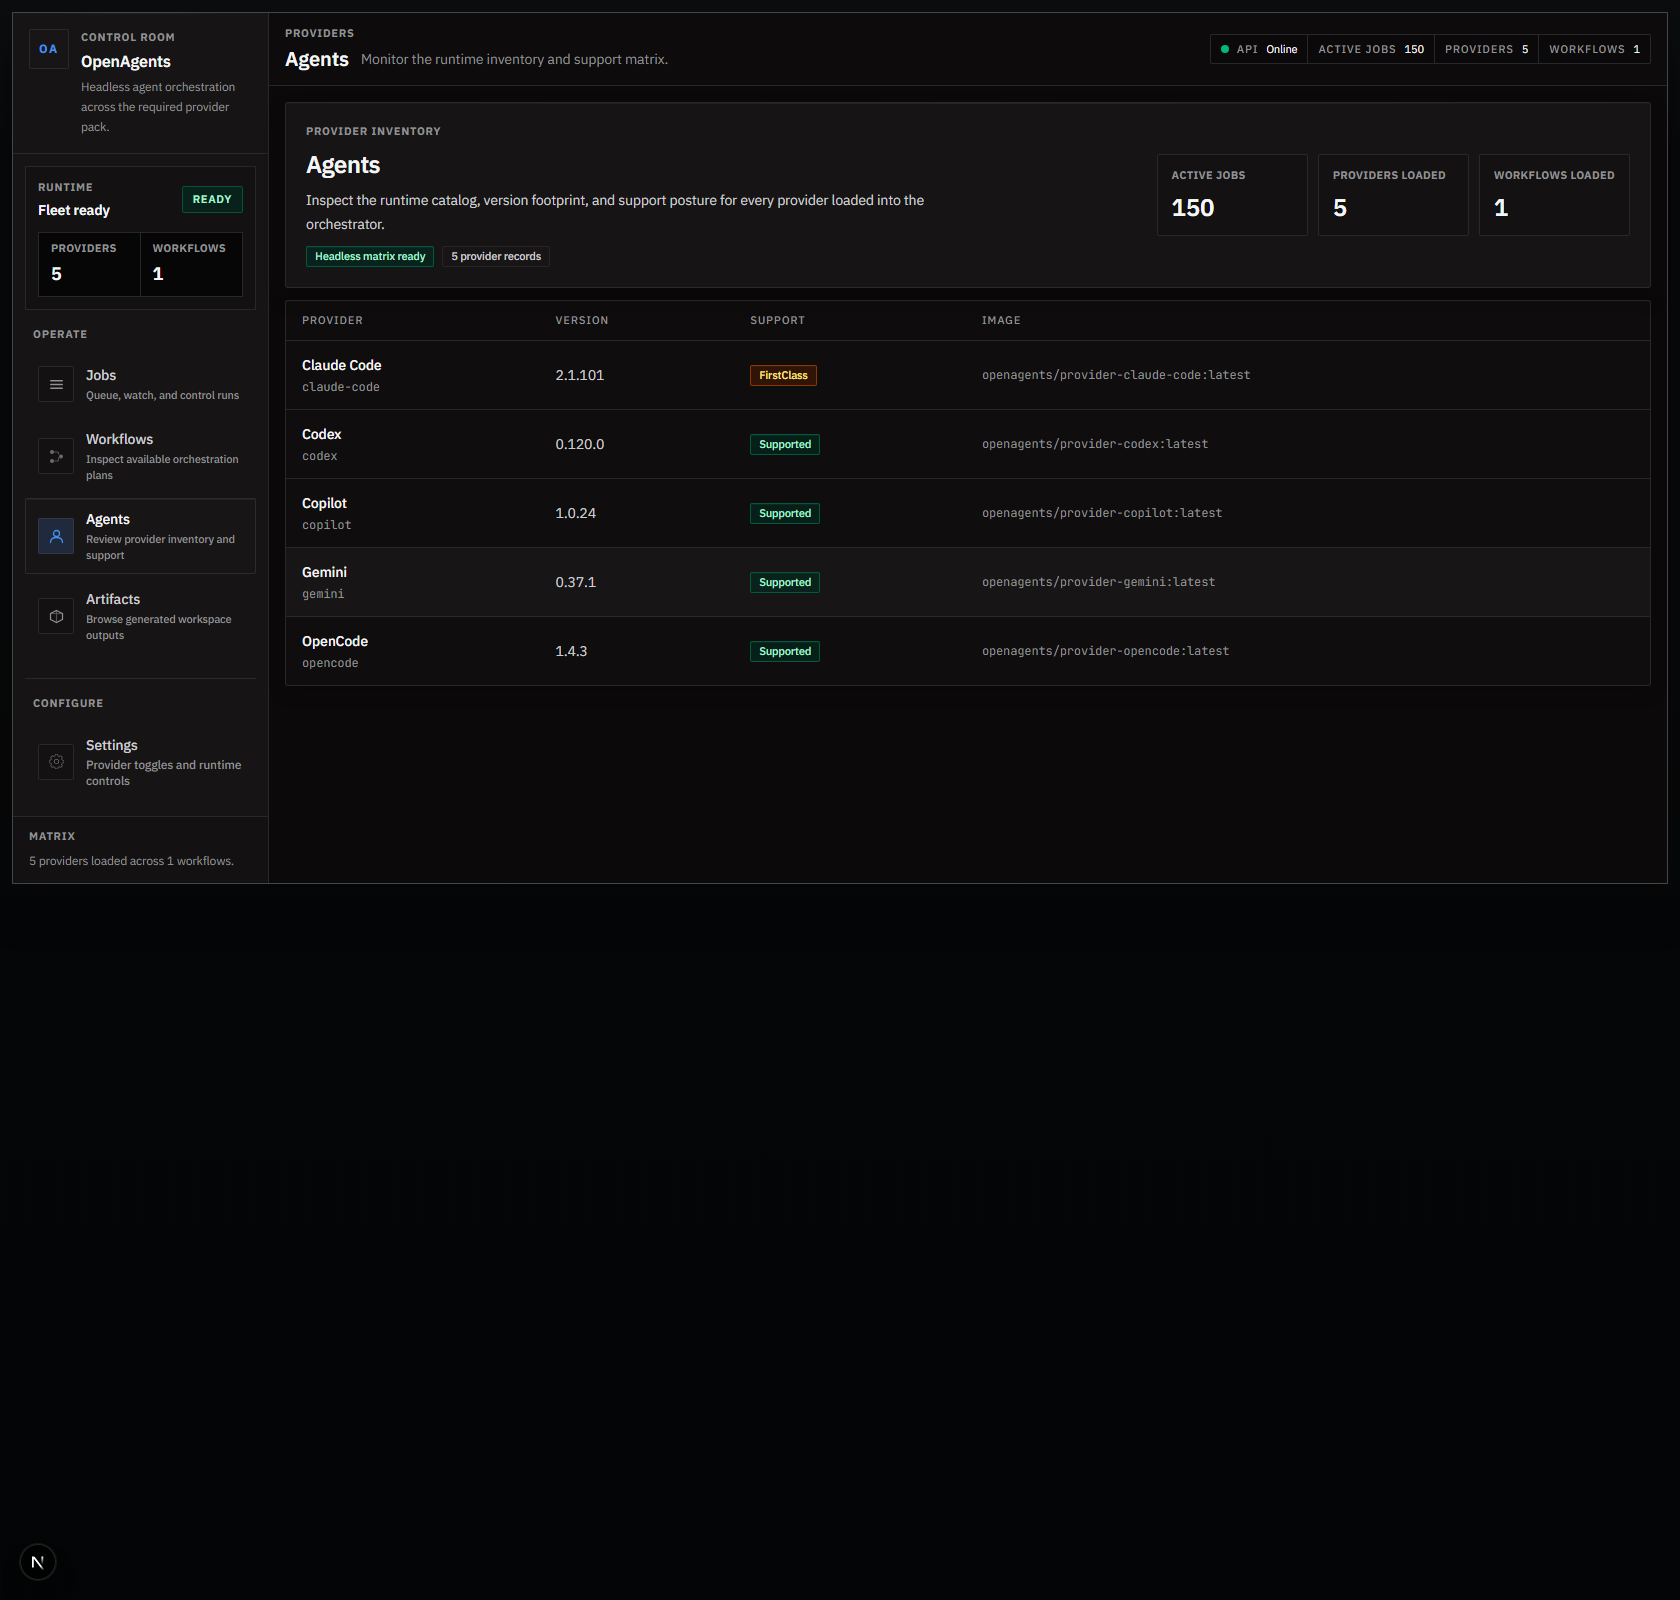1680x1600 pixels.
Task: Click the Providers 5 header chip
Action: click(x=1487, y=49)
